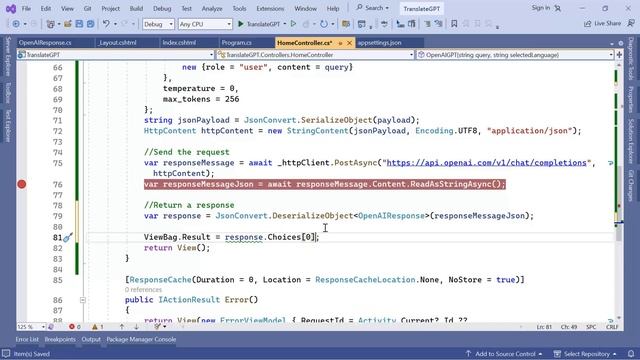The height and width of the screenshot is (360, 640).
Task: Click Add to Source Control in status bar
Action: tap(504, 354)
